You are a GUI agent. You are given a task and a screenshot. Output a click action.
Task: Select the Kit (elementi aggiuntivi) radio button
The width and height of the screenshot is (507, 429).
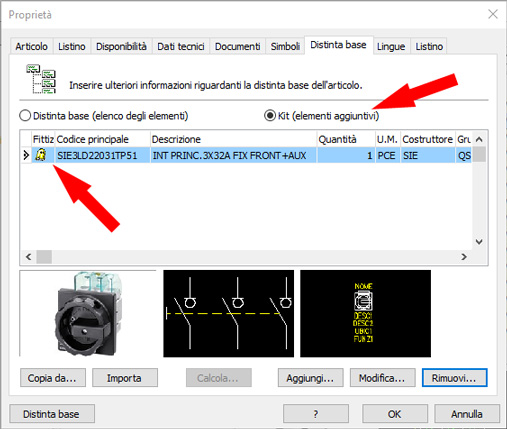(x=270, y=116)
